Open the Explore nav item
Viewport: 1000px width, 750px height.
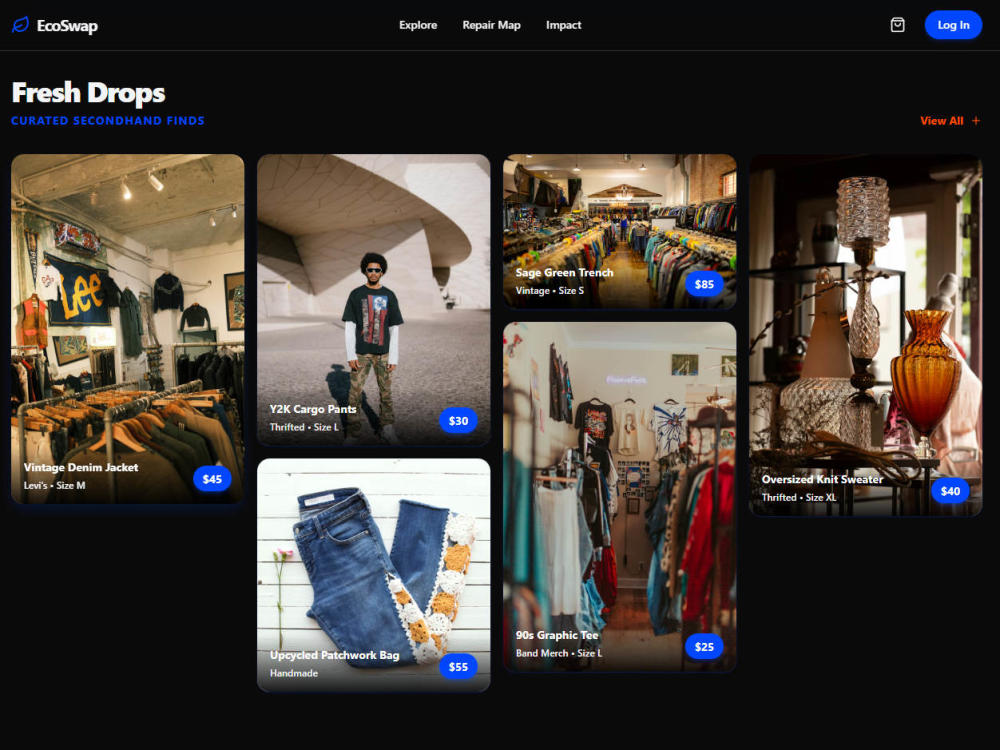click(x=418, y=25)
